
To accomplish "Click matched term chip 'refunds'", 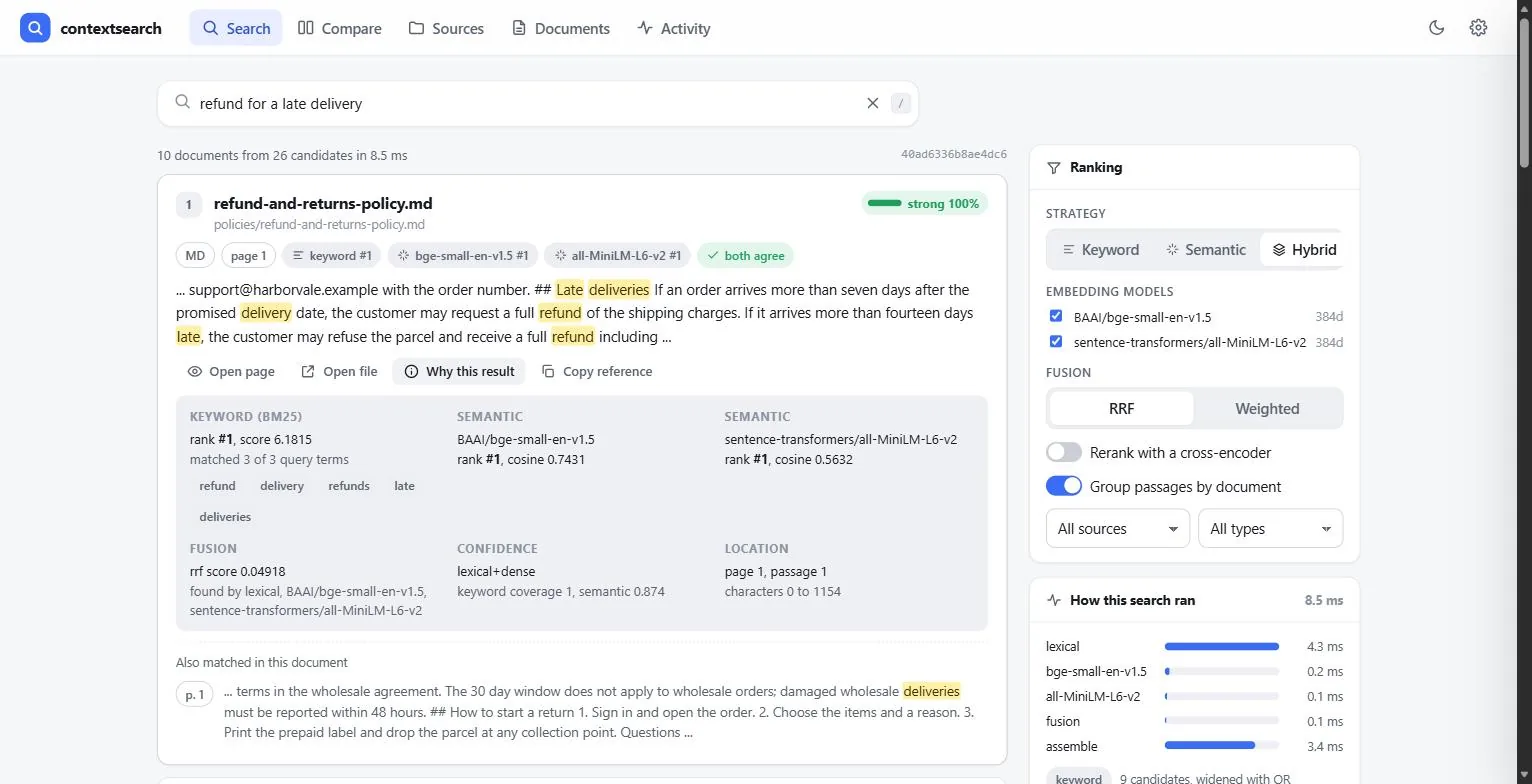I will click(349, 486).
